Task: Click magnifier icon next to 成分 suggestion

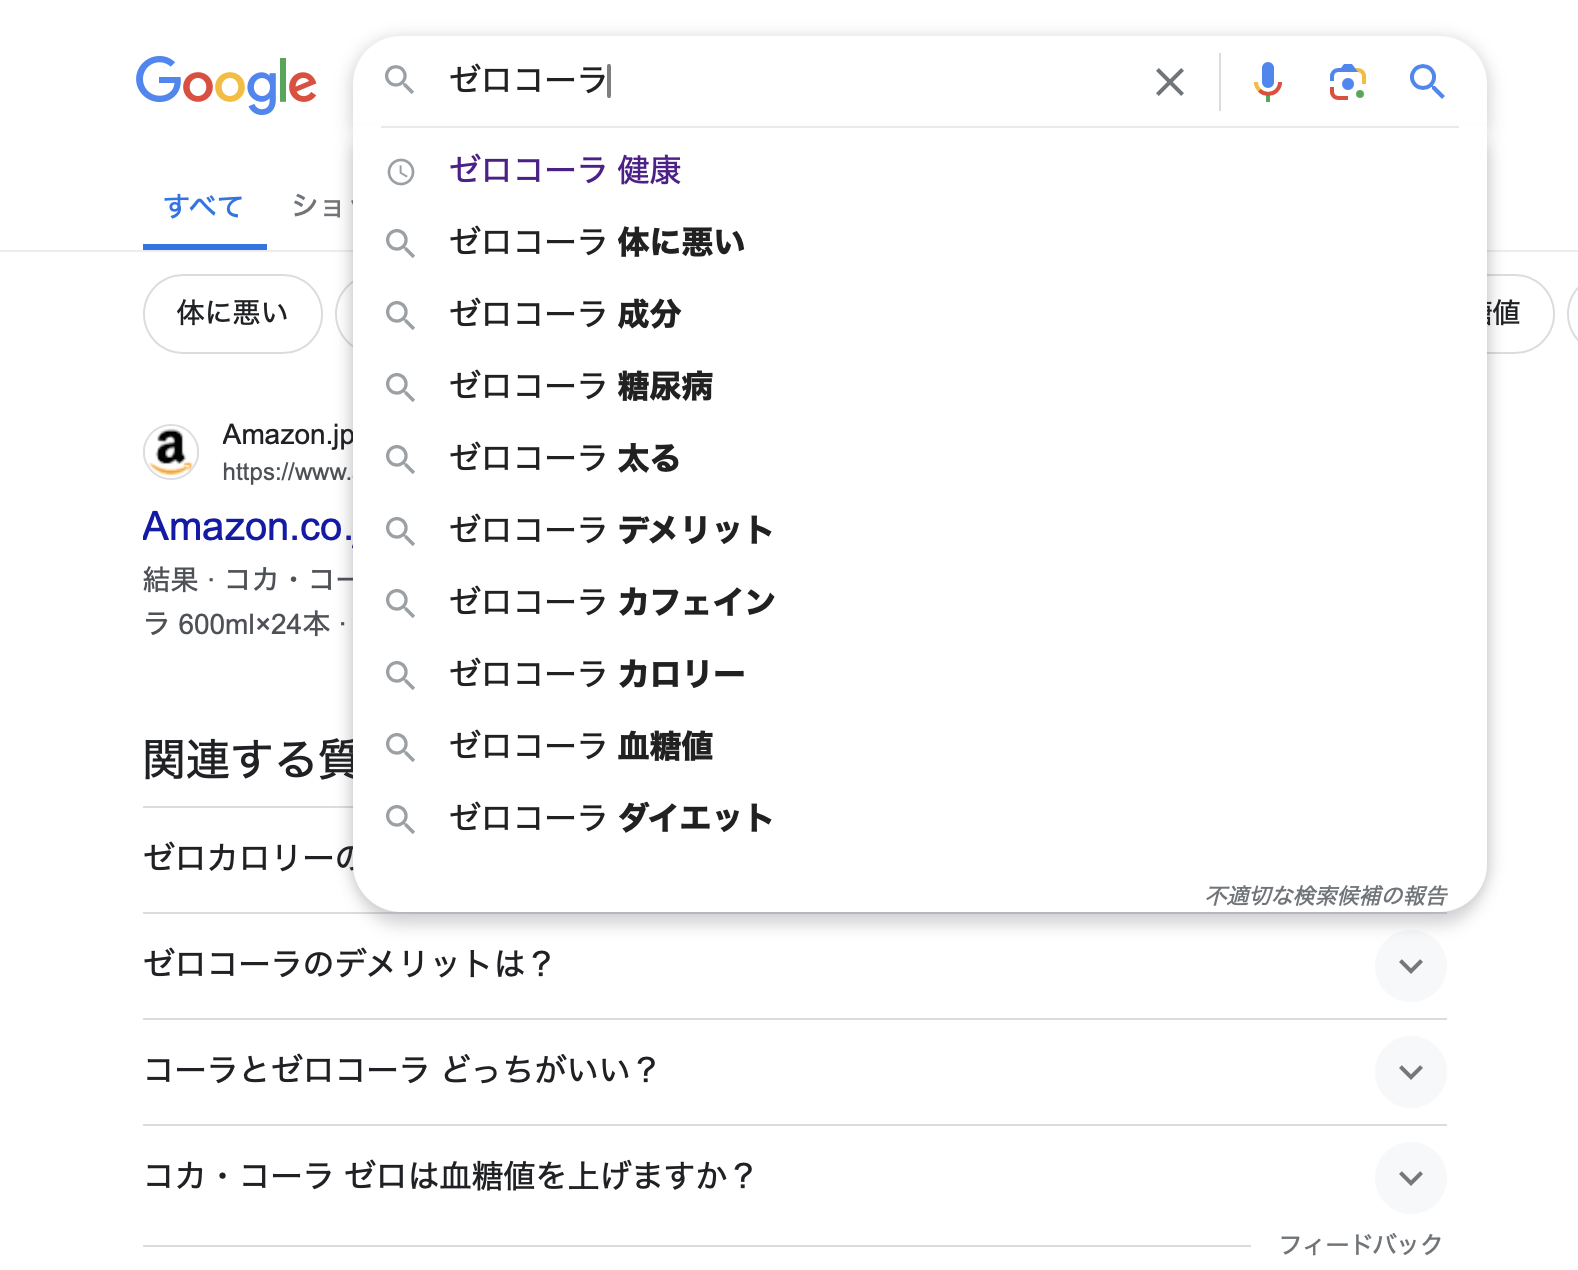Action: pyautogui.click(x=400, y=315)
